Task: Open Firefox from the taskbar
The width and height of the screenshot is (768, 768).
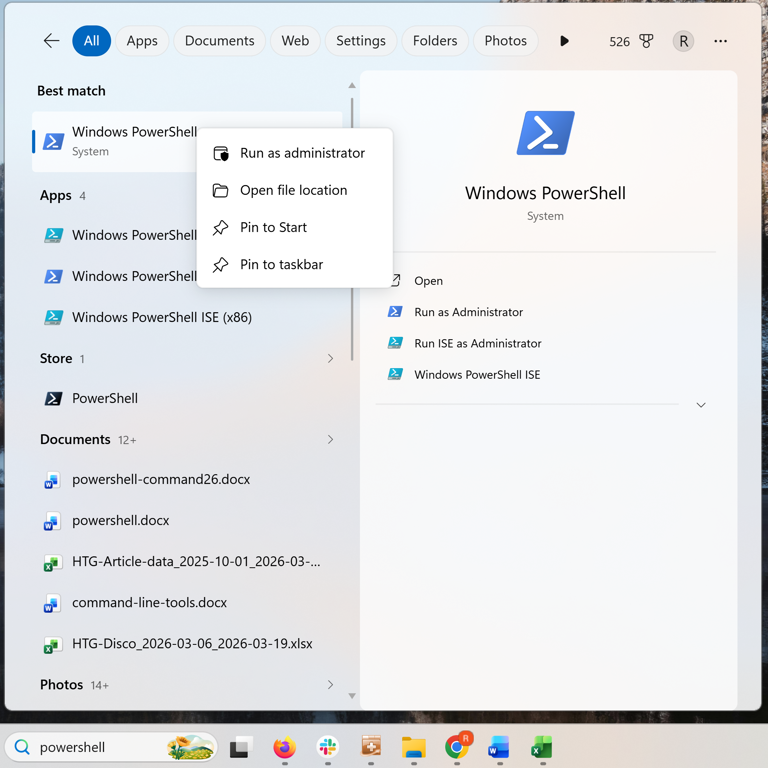Action: pyautogui.click(x=285, y=747)
